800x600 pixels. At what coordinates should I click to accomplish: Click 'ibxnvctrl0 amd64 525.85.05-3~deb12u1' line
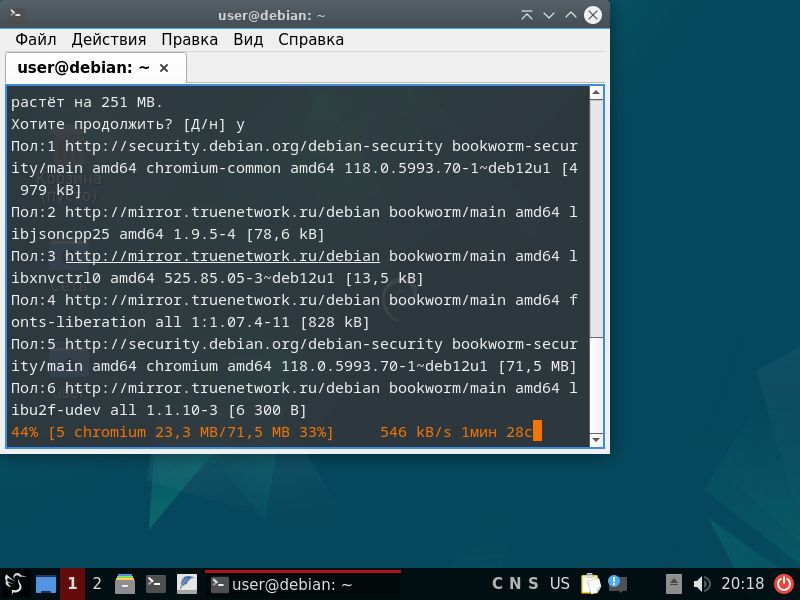pos(217,279)
